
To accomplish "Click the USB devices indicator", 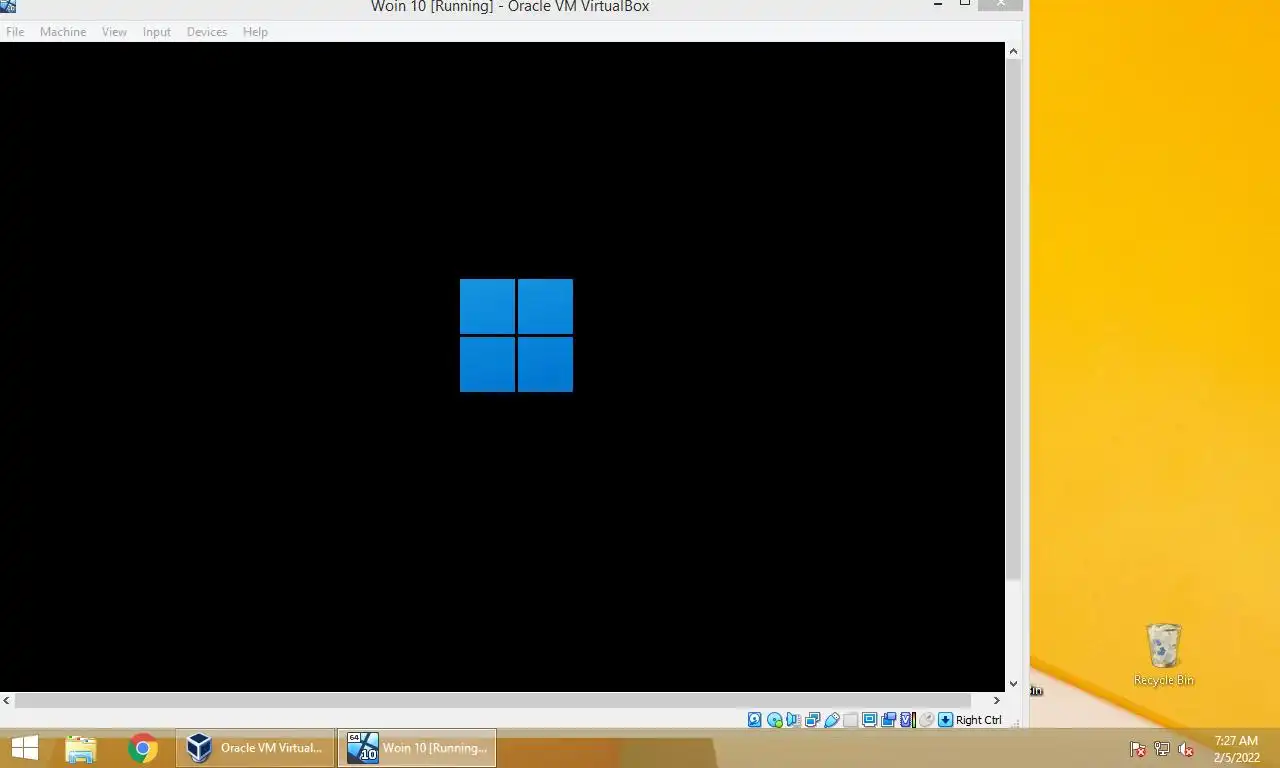I will [832, 720].
